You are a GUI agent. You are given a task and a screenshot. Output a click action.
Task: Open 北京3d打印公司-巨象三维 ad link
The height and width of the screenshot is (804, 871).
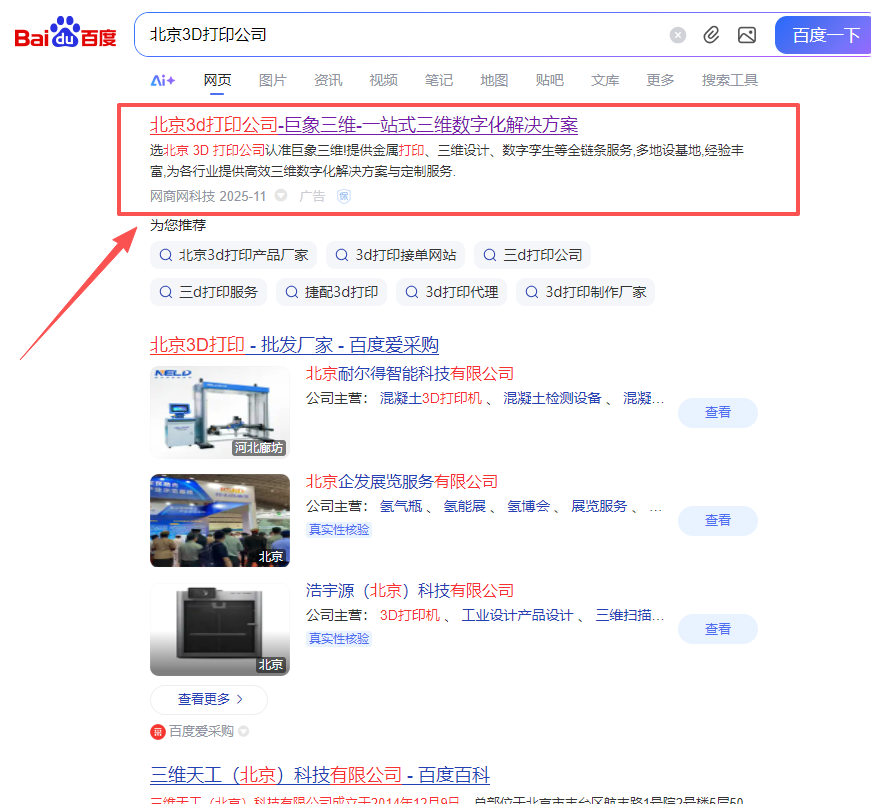pos(364,125)
